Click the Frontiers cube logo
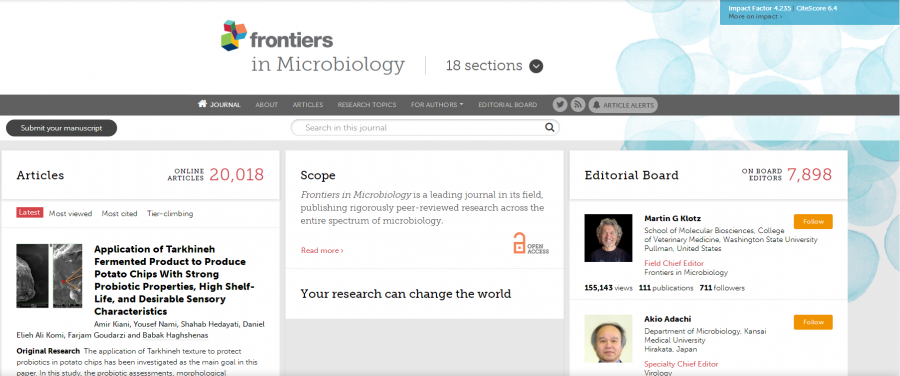The image size is (900, 376). pyautogui.click(x=234, y=36)
